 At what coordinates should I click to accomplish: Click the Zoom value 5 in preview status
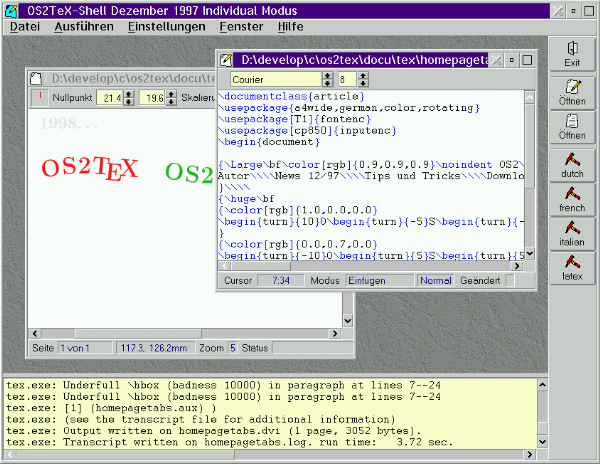[233, 348]
